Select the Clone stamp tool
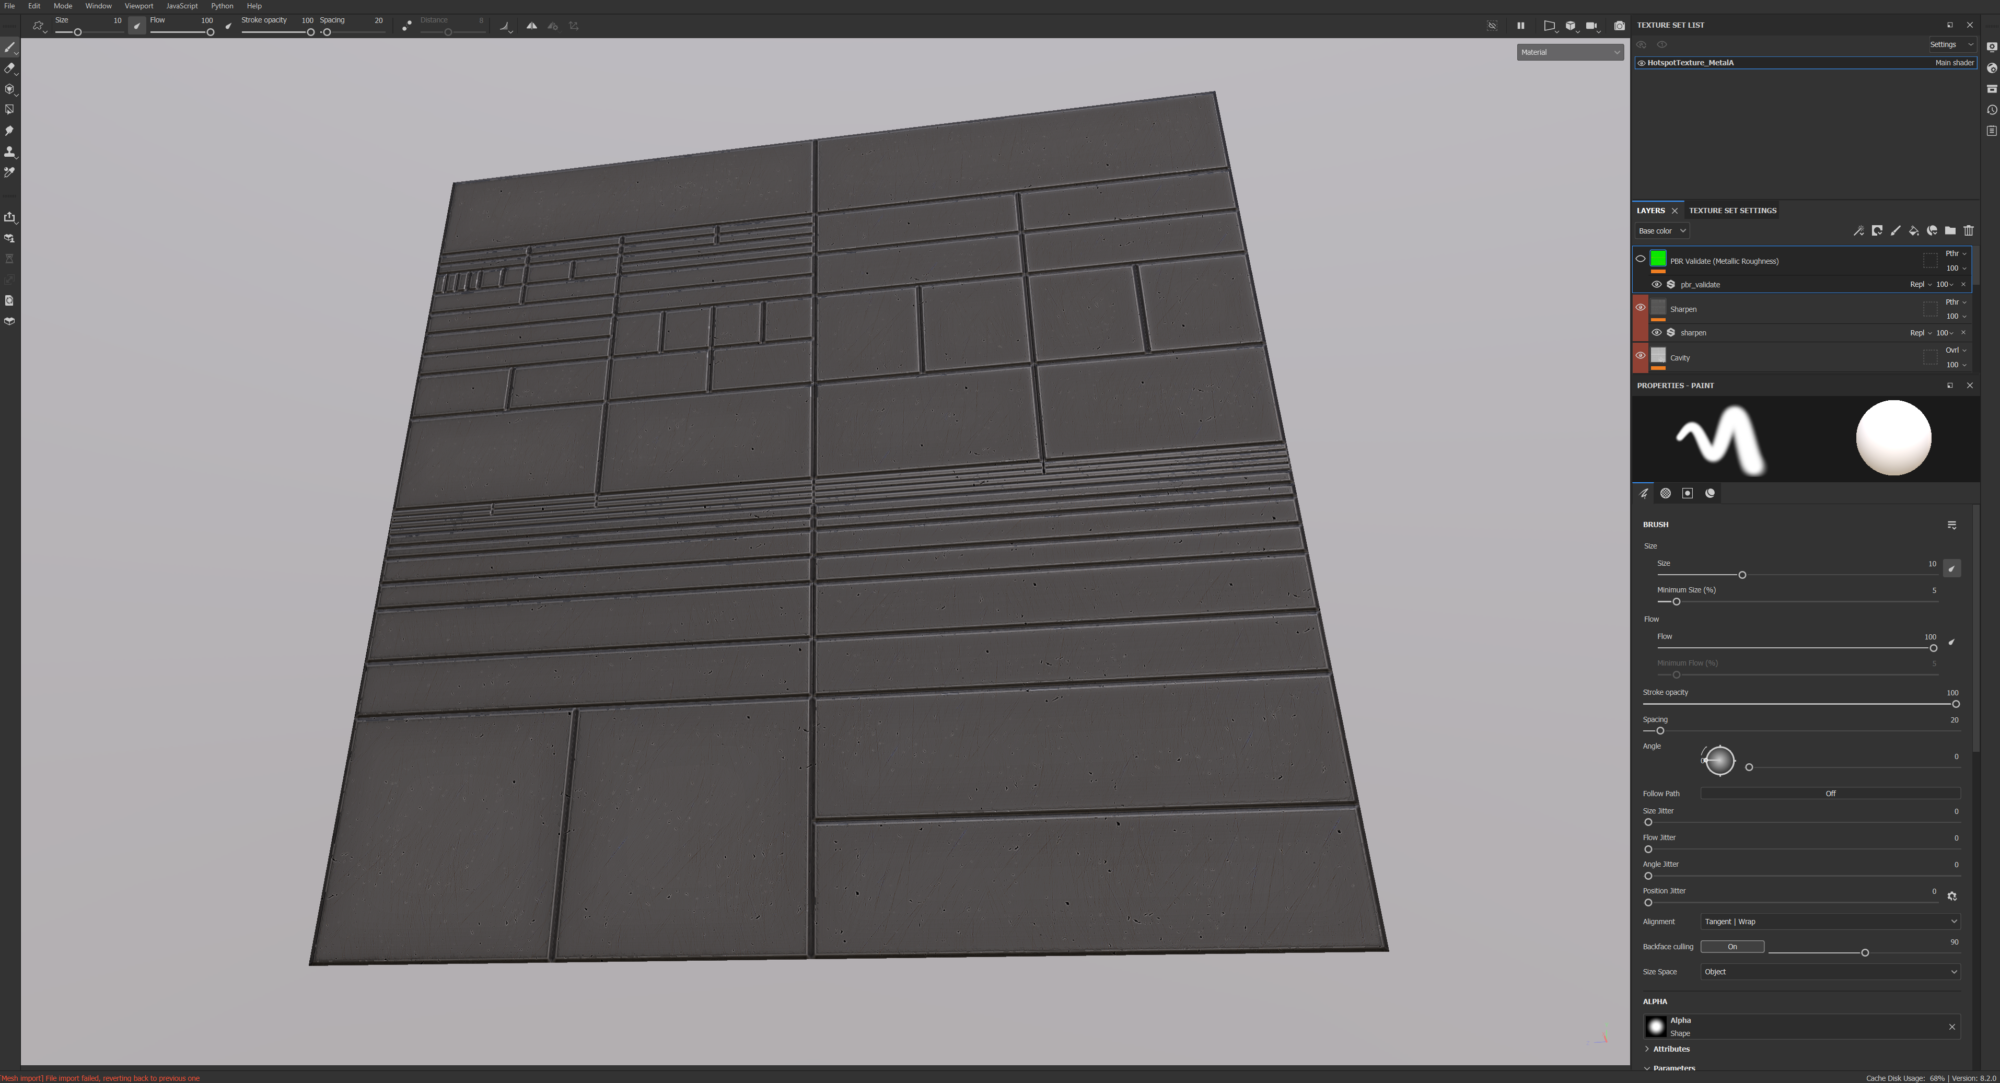Image resolution: width=2000 pixels, height=1083 pixels. point(10,152)
